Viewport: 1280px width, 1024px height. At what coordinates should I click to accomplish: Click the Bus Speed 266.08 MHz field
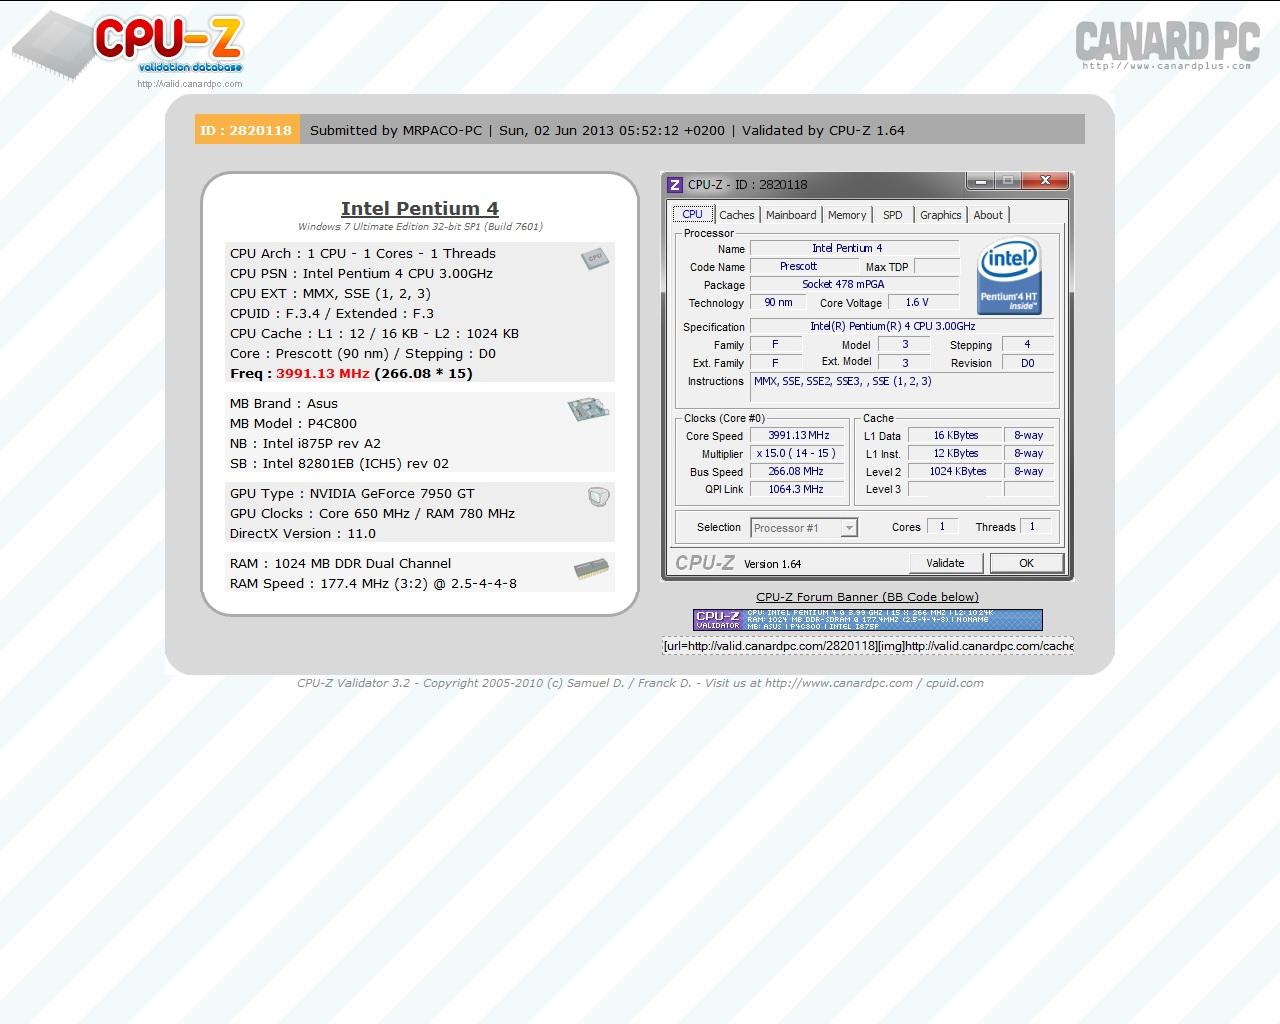pos(798,472)
